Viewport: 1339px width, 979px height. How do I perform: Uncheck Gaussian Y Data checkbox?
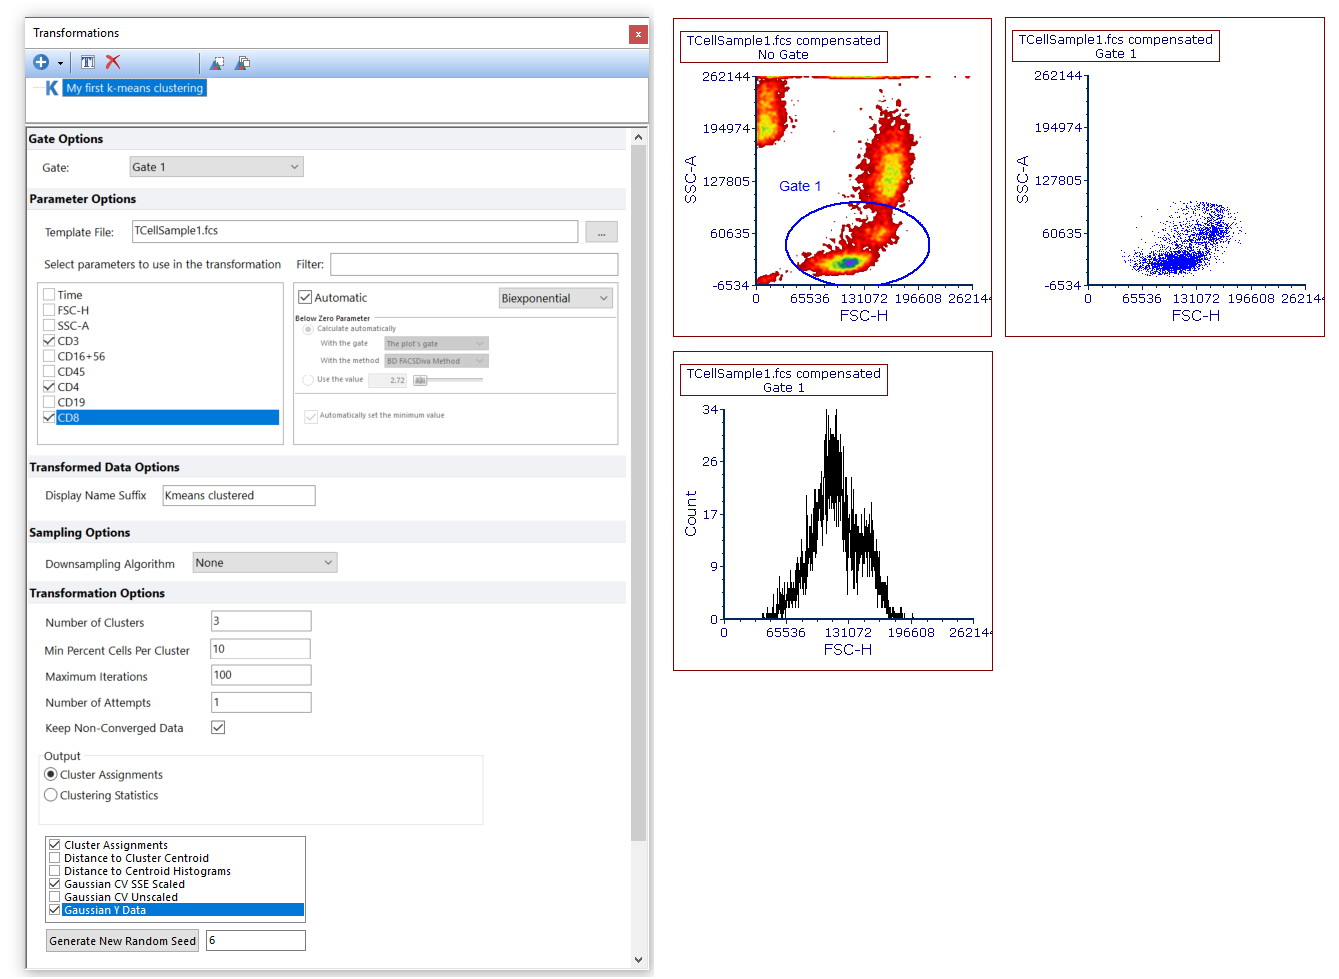pyautogui.click(x=55, y=910)
